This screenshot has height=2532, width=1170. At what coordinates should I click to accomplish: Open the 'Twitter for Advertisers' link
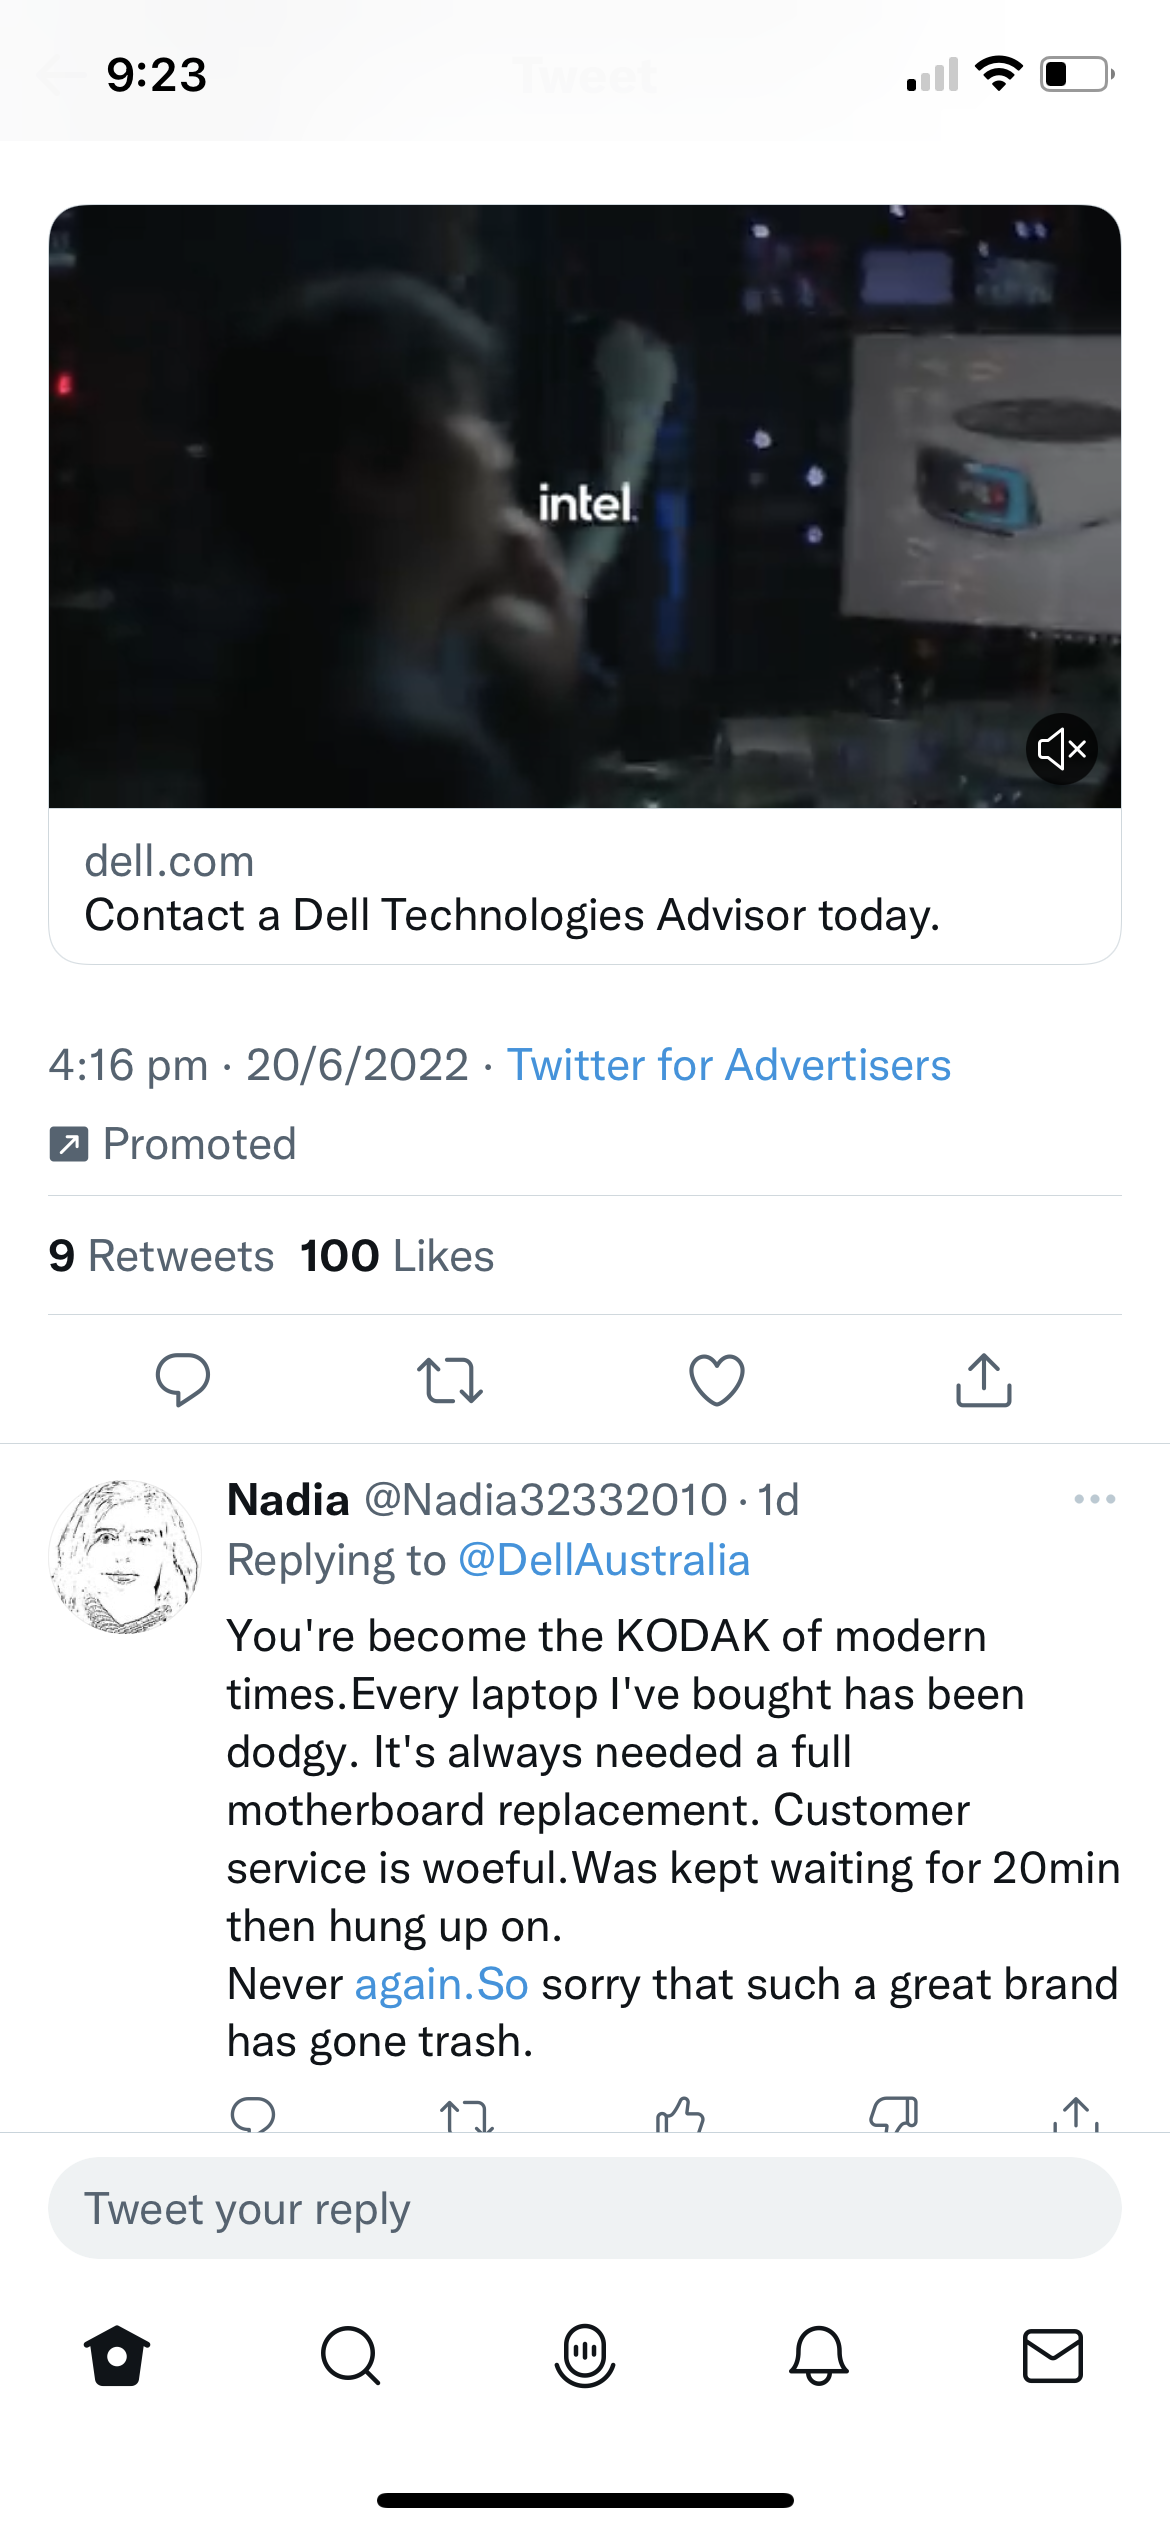coord(729,1065)
